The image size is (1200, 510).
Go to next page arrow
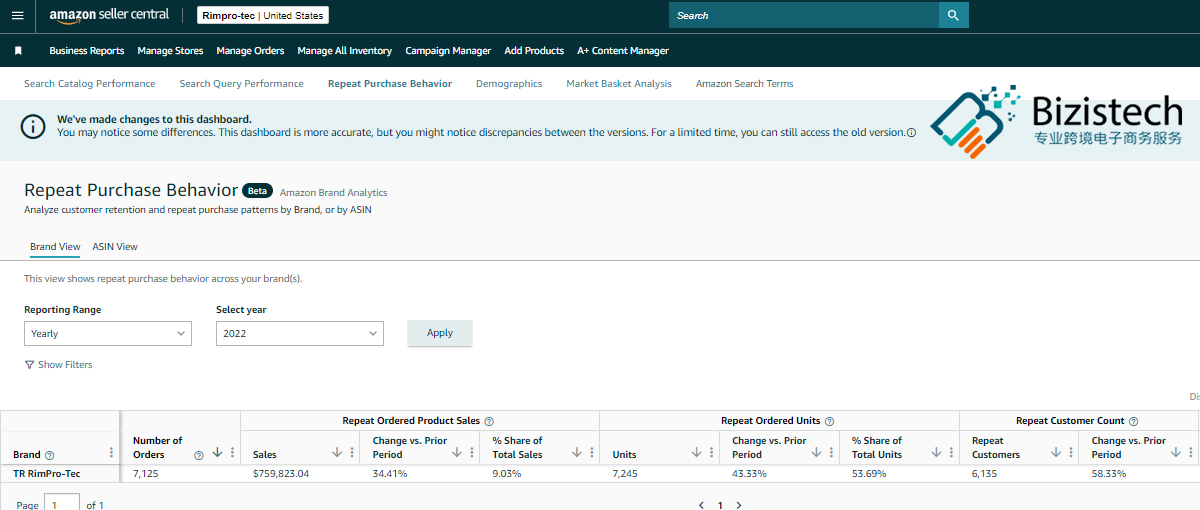739,505
